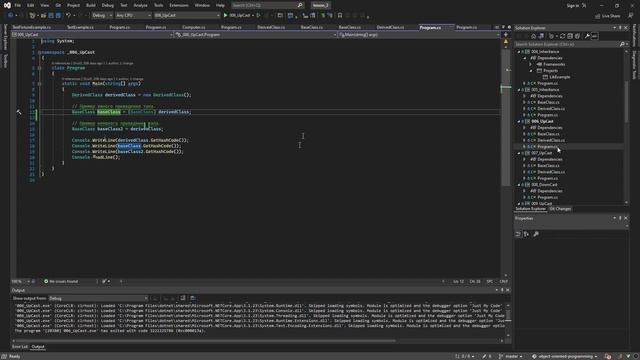Click the bookmark icon in the toolbar
Screen dimensions: 640x360
click(340, 16)
